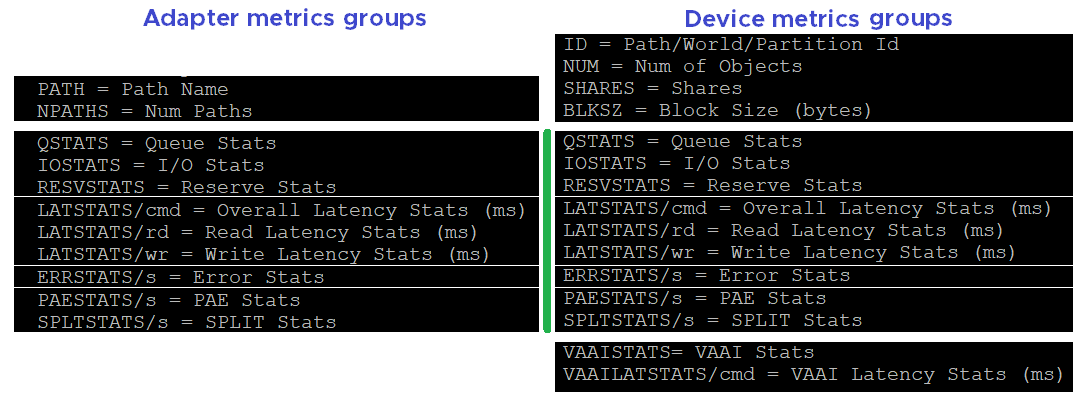Viewport: 1085px width, 401px height.
Task: Select 'BLKSZ = Block Size (bytes)' line
Action: click(717, 111)
